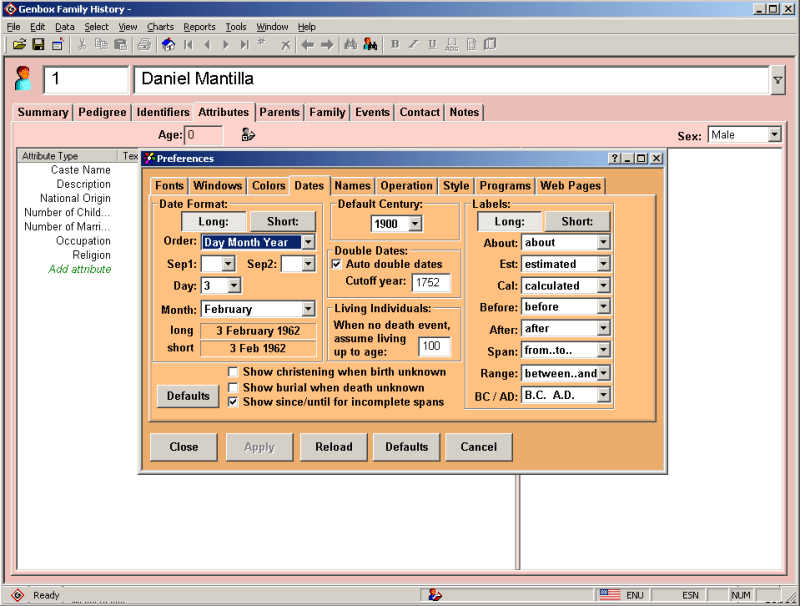Click the Apply button in Preferences
Image resolution: width=800 pixels, height=606 pixels.
(x=259, y=447)
